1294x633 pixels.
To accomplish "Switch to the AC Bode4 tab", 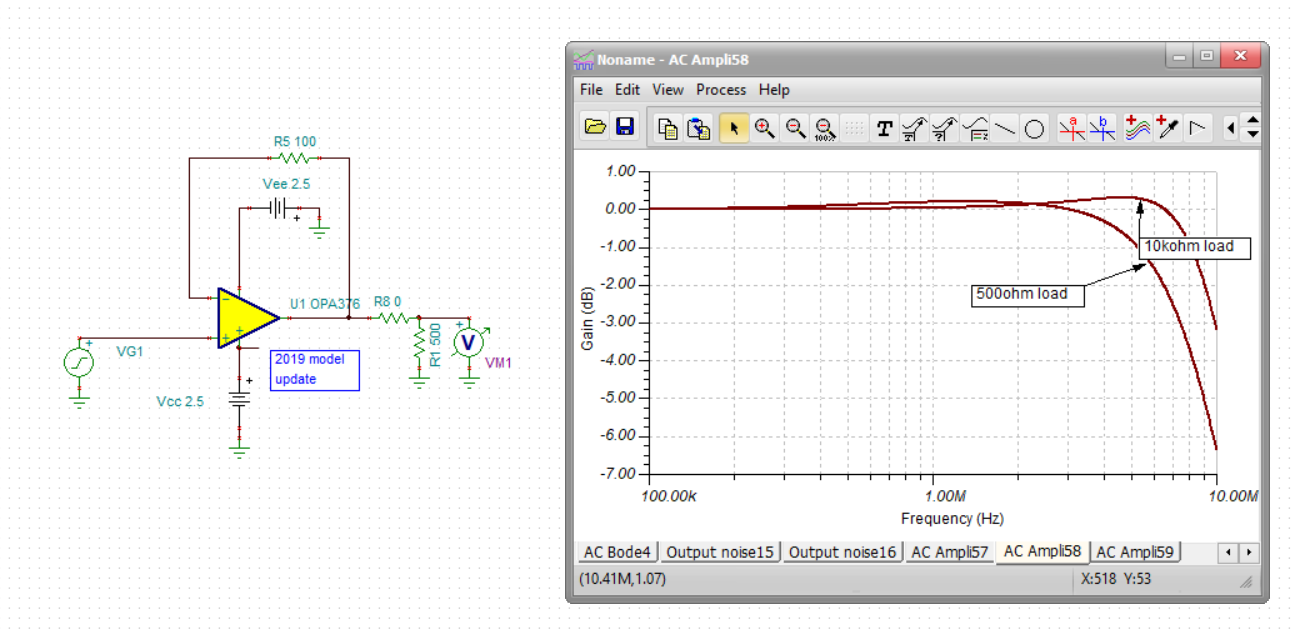I will [x=617, y=552].
